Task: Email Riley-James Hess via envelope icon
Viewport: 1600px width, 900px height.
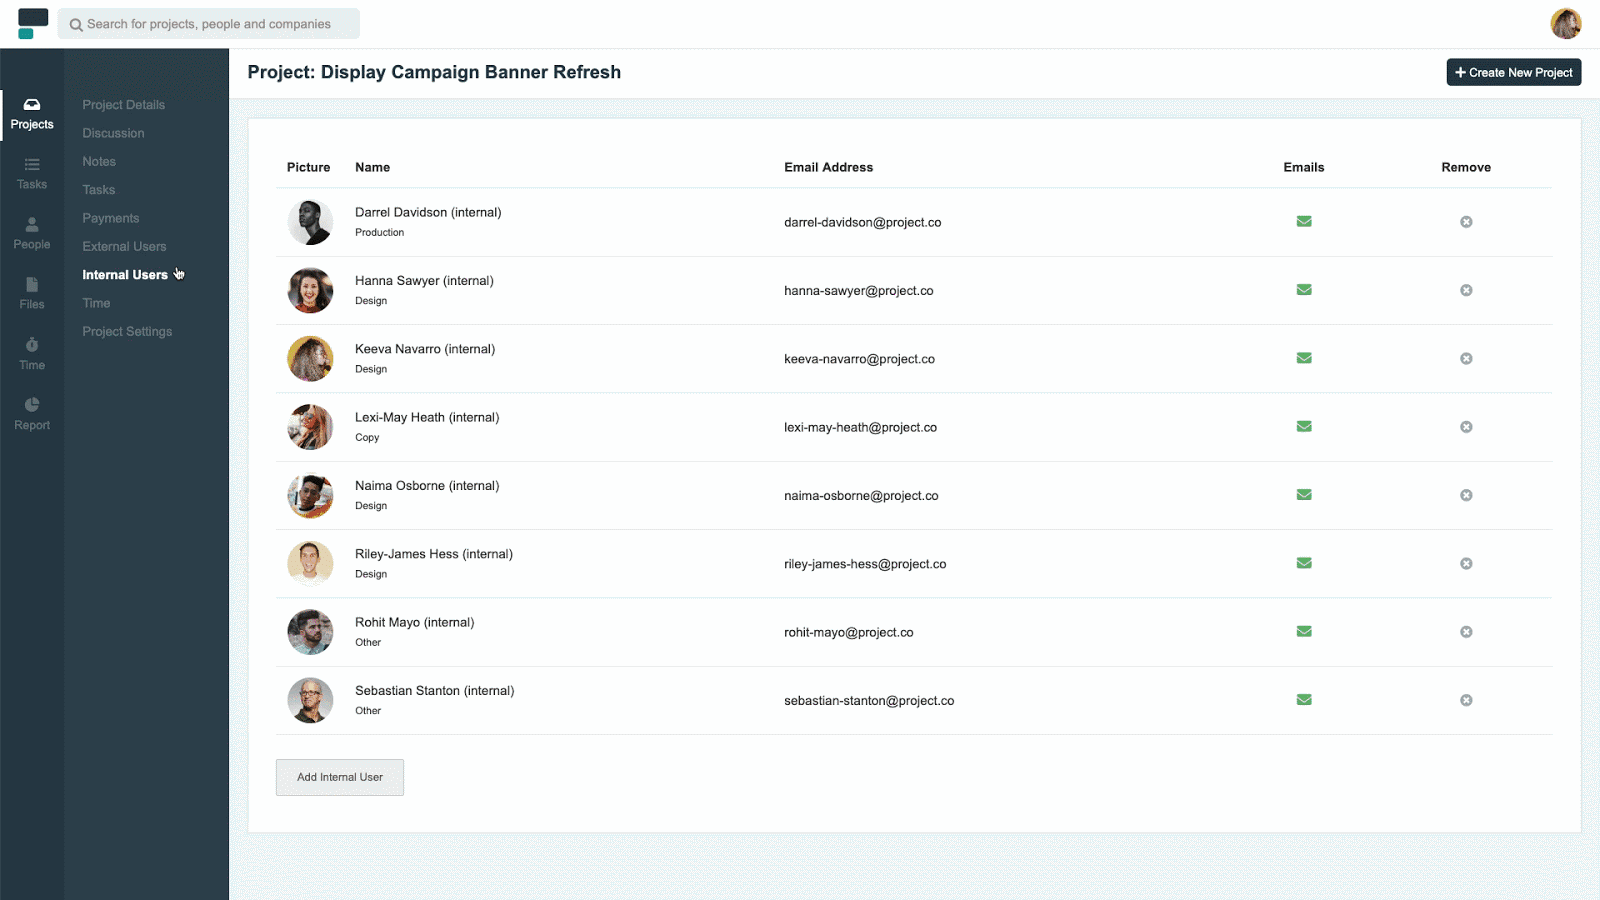Action: tap(1304, 563)
